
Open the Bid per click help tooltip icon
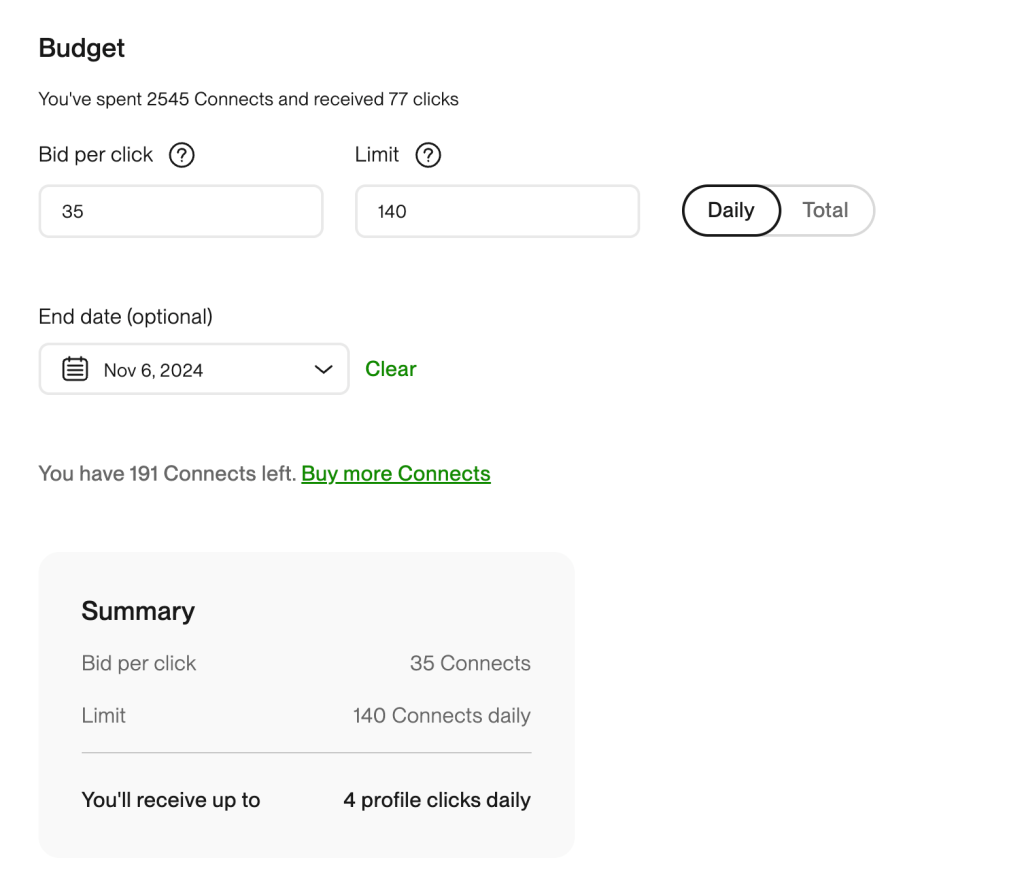tap(184, 154)
